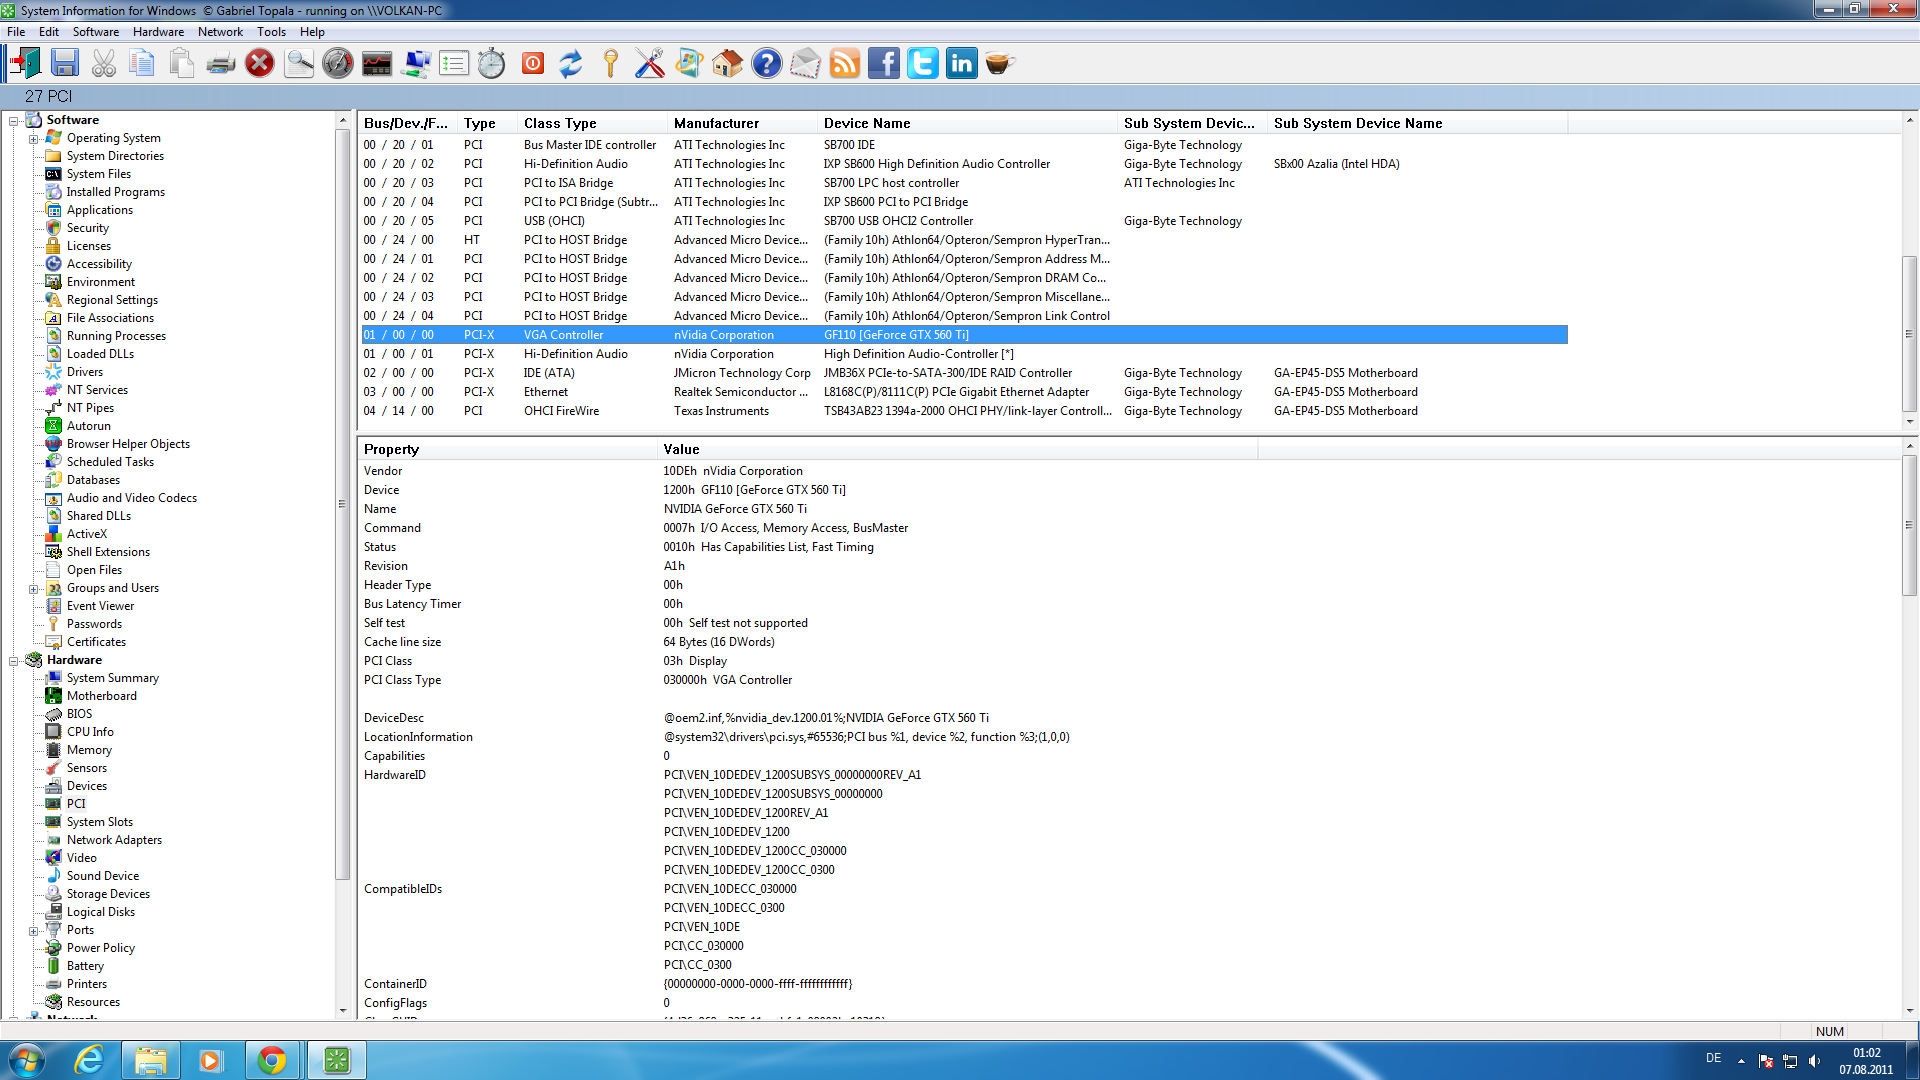Screen dimensions: 1920x1080
Task: Select Running Processes tree item
Action: 116,336
